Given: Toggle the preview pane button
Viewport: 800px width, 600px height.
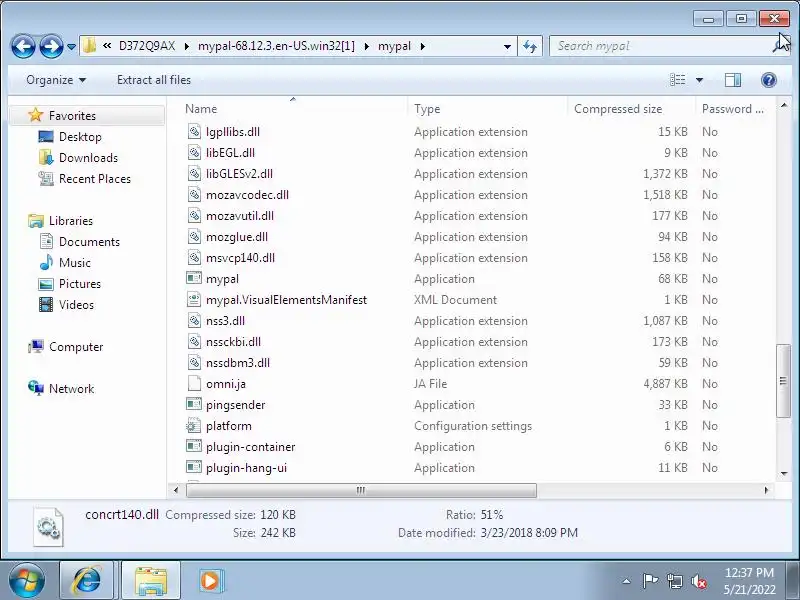Looking at the screenshot, I should (733, 80).
